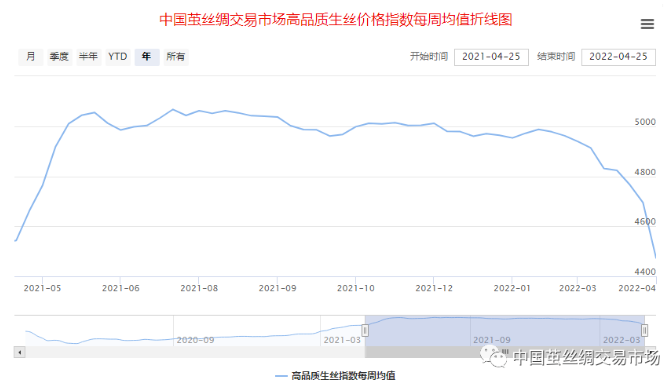Open the hamburger chart menu icon
672x392 pixels.
click(x=647, y=24)
